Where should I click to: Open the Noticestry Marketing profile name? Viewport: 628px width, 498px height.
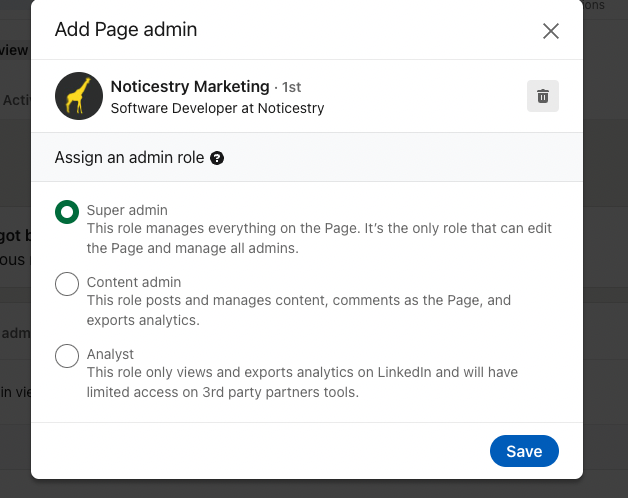pyautogui.click(x=190, y=87)
